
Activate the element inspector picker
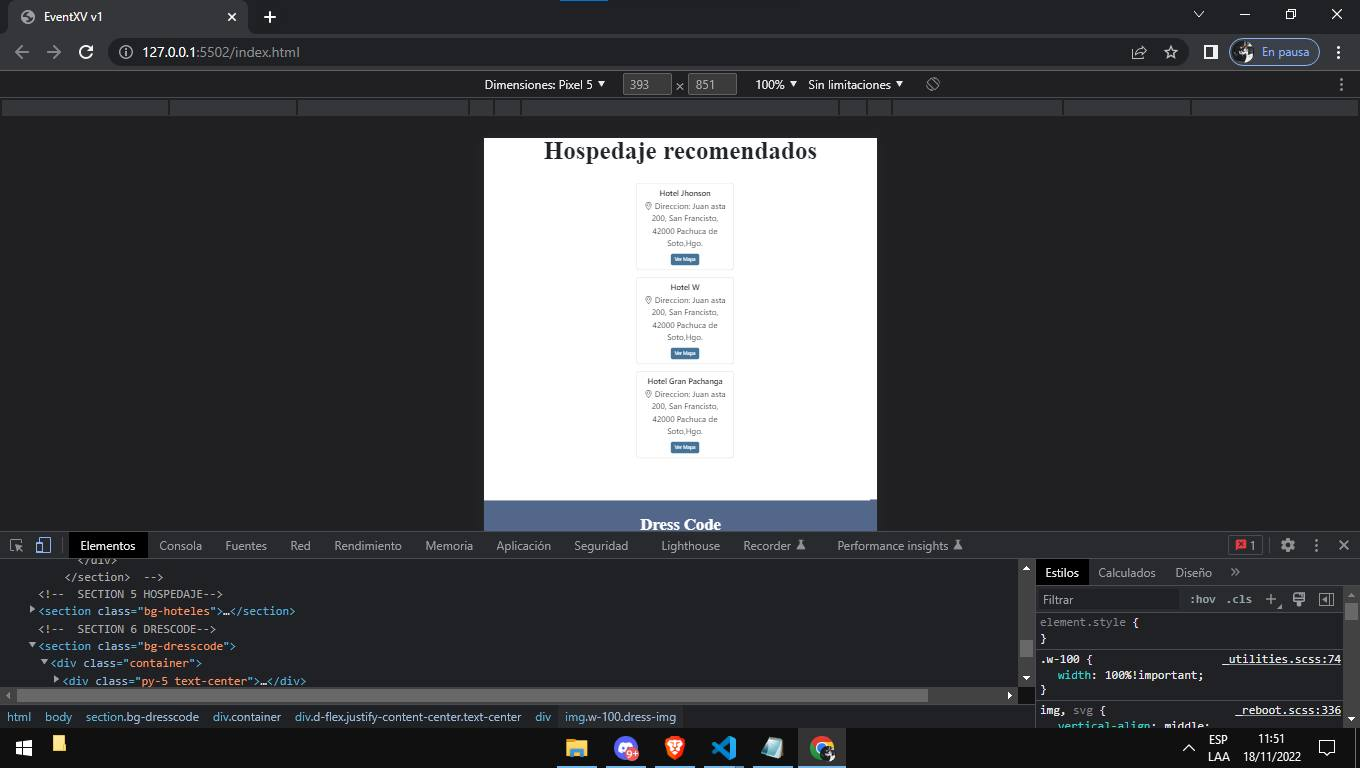[x=16, y=545]
